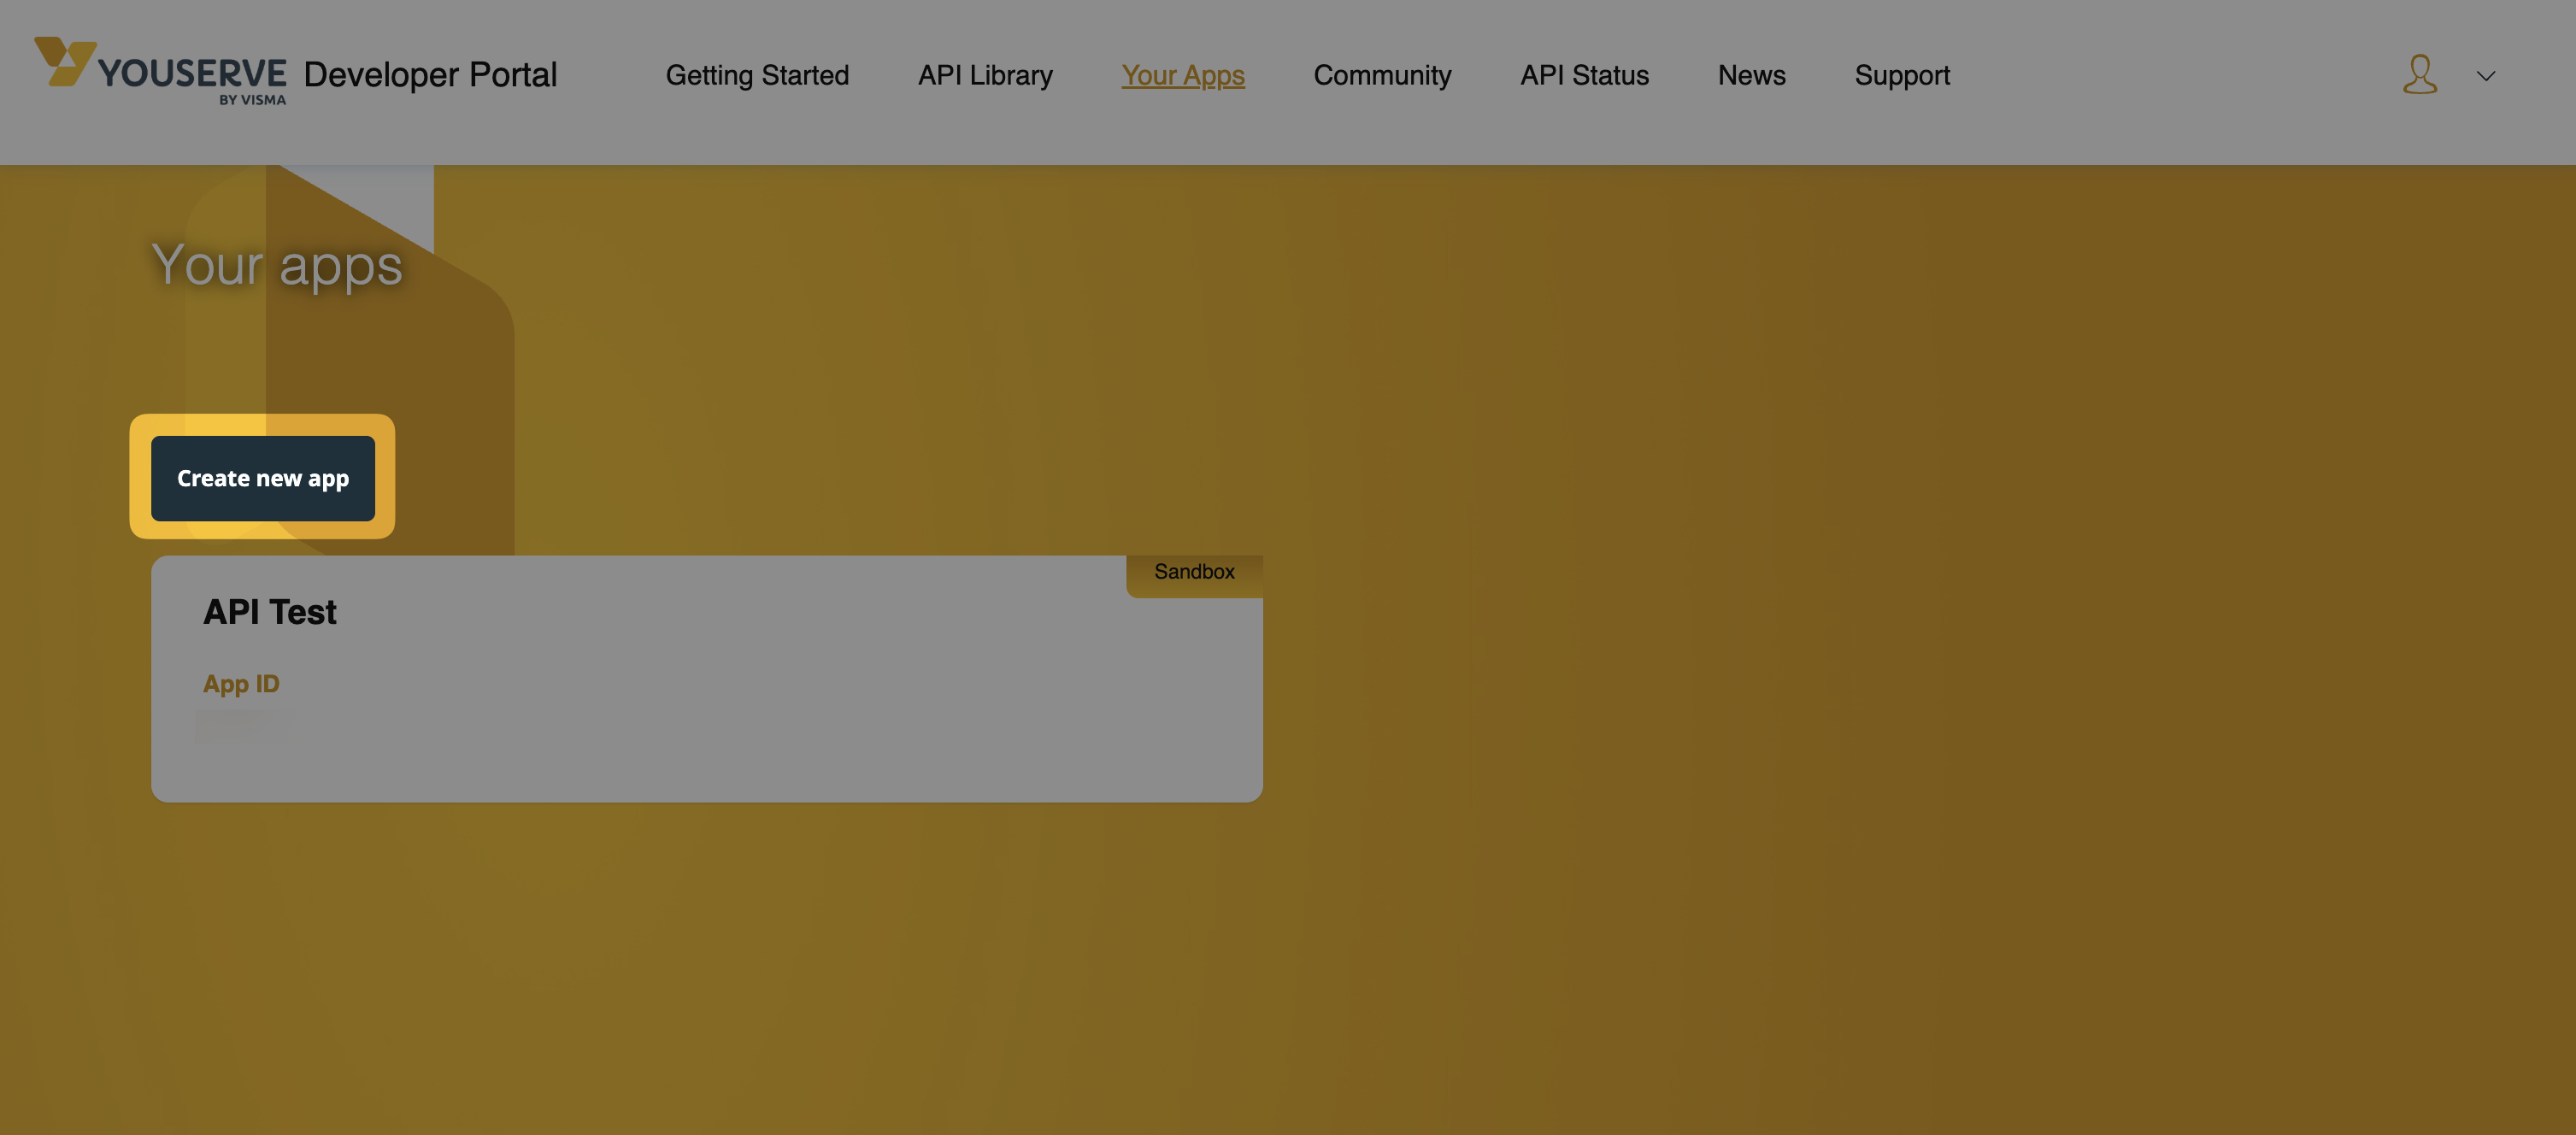Click the Youserve Y-shaped logo icon

[64, 61]
